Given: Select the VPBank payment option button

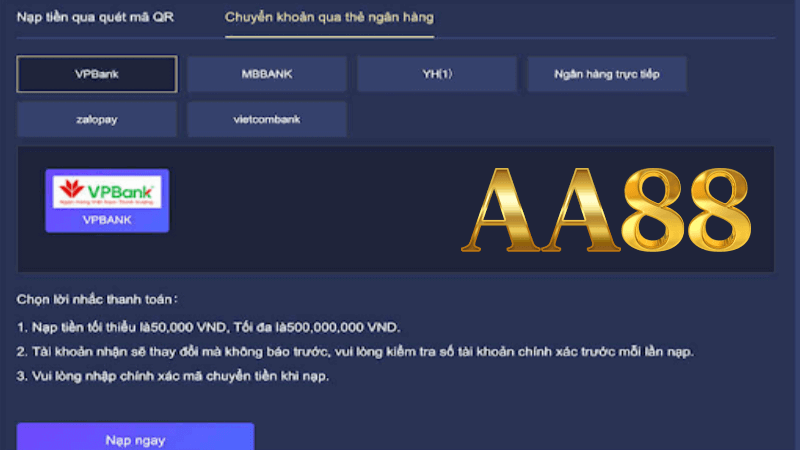Looking at the screenshot, I should click(97, 74).
